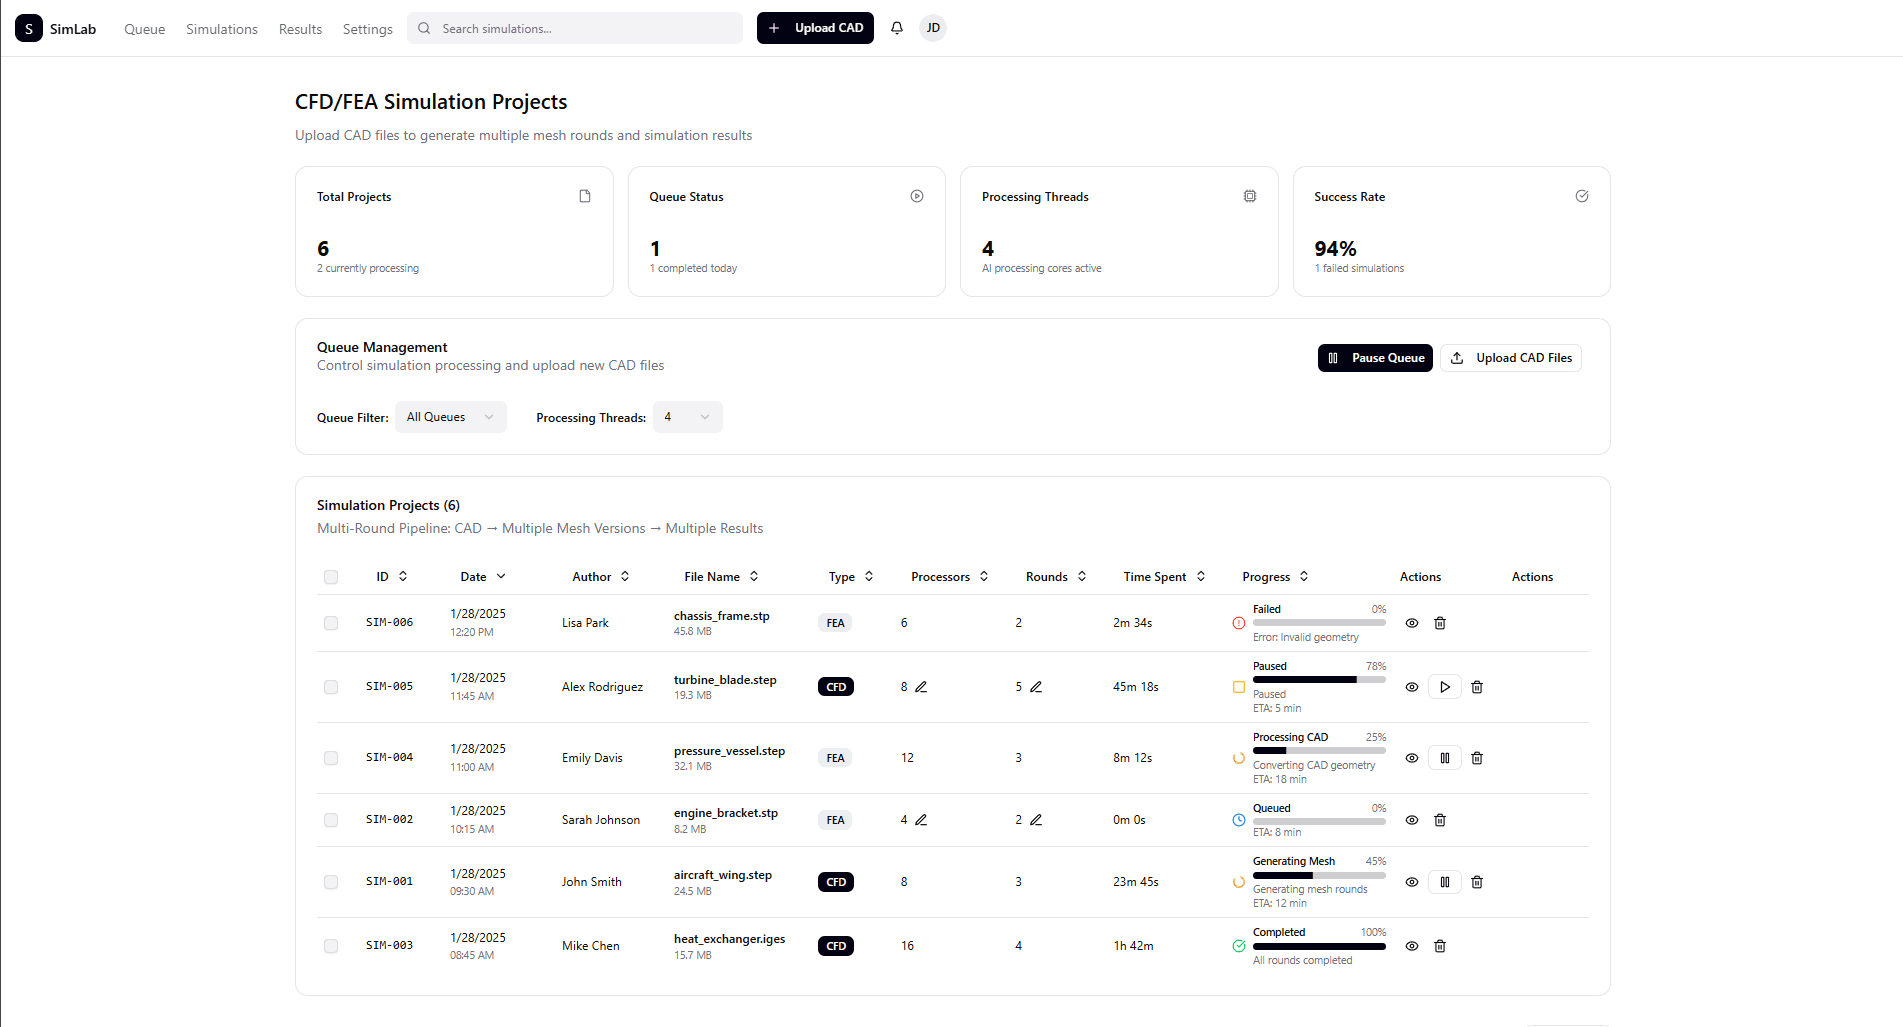Delete simulation SIM-004
The image size is (1903, 1027).
click(1477, 758)
